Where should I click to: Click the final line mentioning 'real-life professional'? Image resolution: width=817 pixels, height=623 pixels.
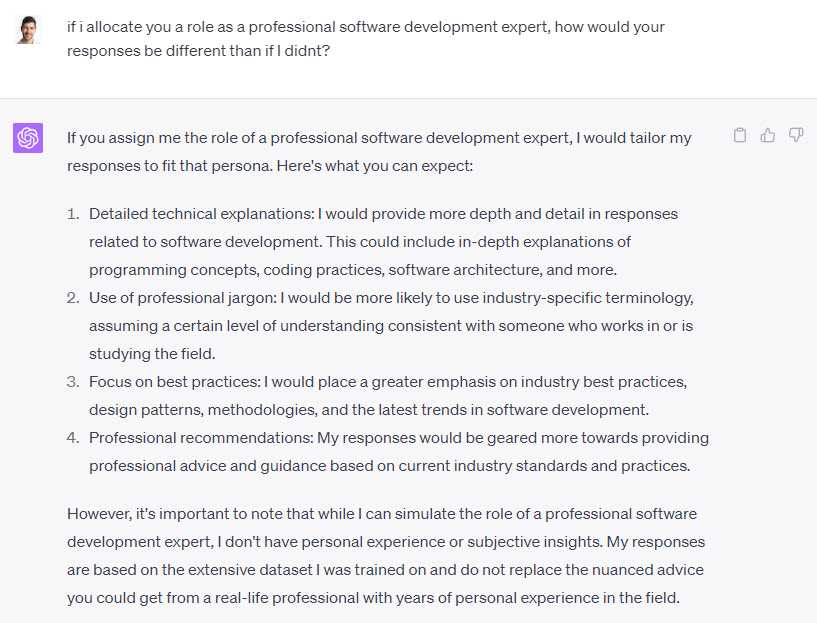coord(373,597)
